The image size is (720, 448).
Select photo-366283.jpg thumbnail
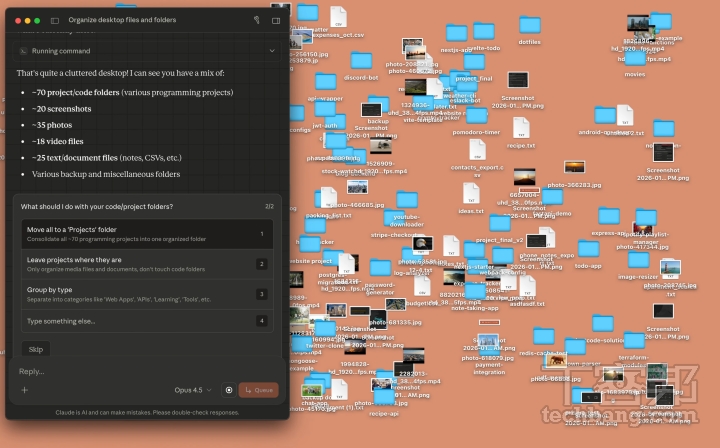(x=574, y=167)
